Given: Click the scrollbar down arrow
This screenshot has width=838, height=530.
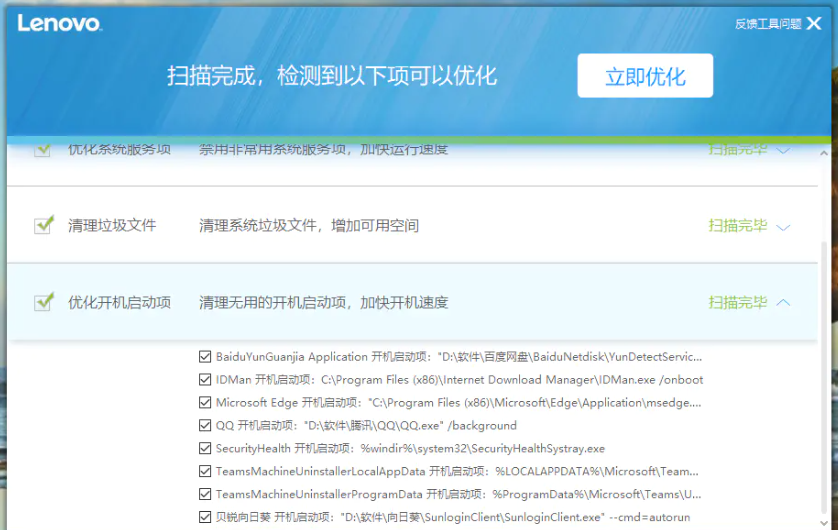Looking at the screenshot, I should (x=824, y=524).
